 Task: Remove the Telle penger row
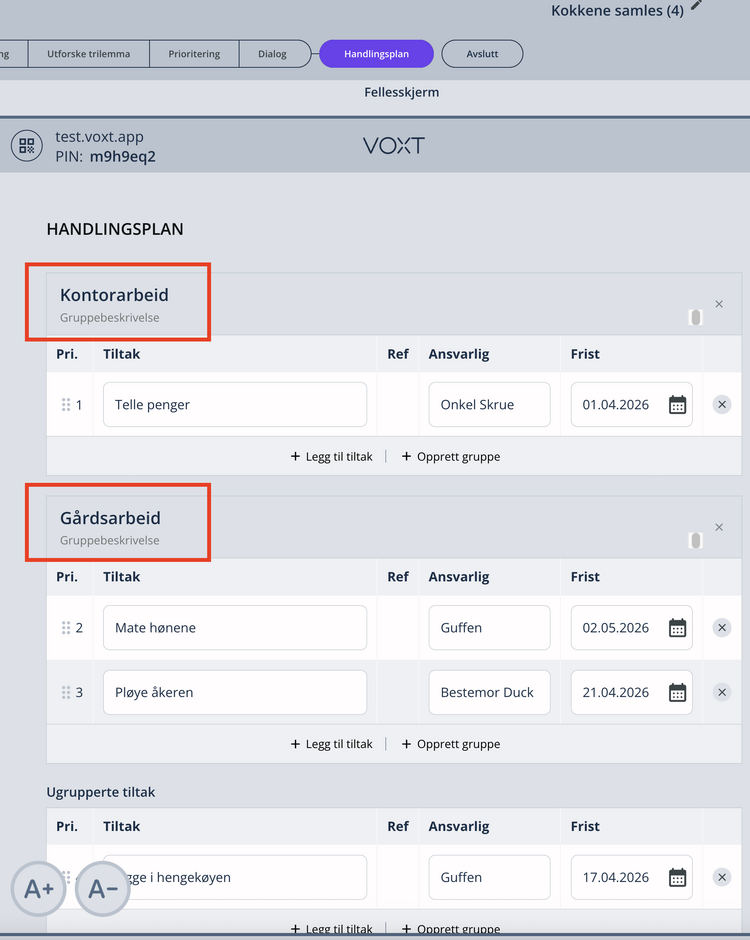[722, 405]
